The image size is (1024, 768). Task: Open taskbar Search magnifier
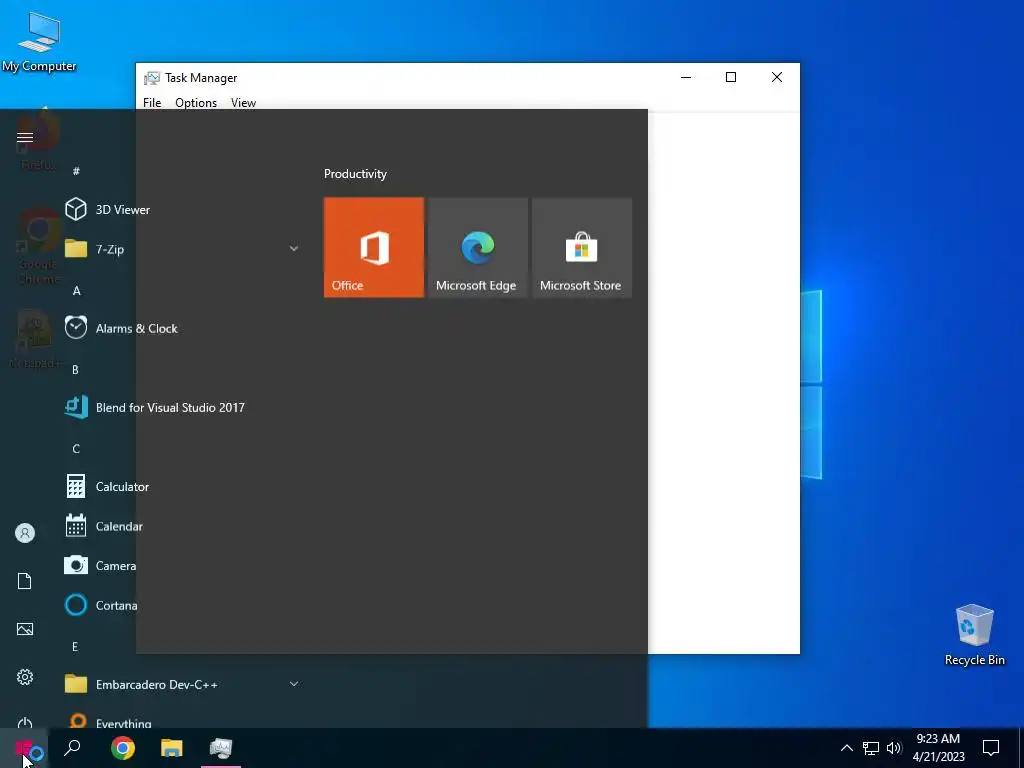pos(72,748)
